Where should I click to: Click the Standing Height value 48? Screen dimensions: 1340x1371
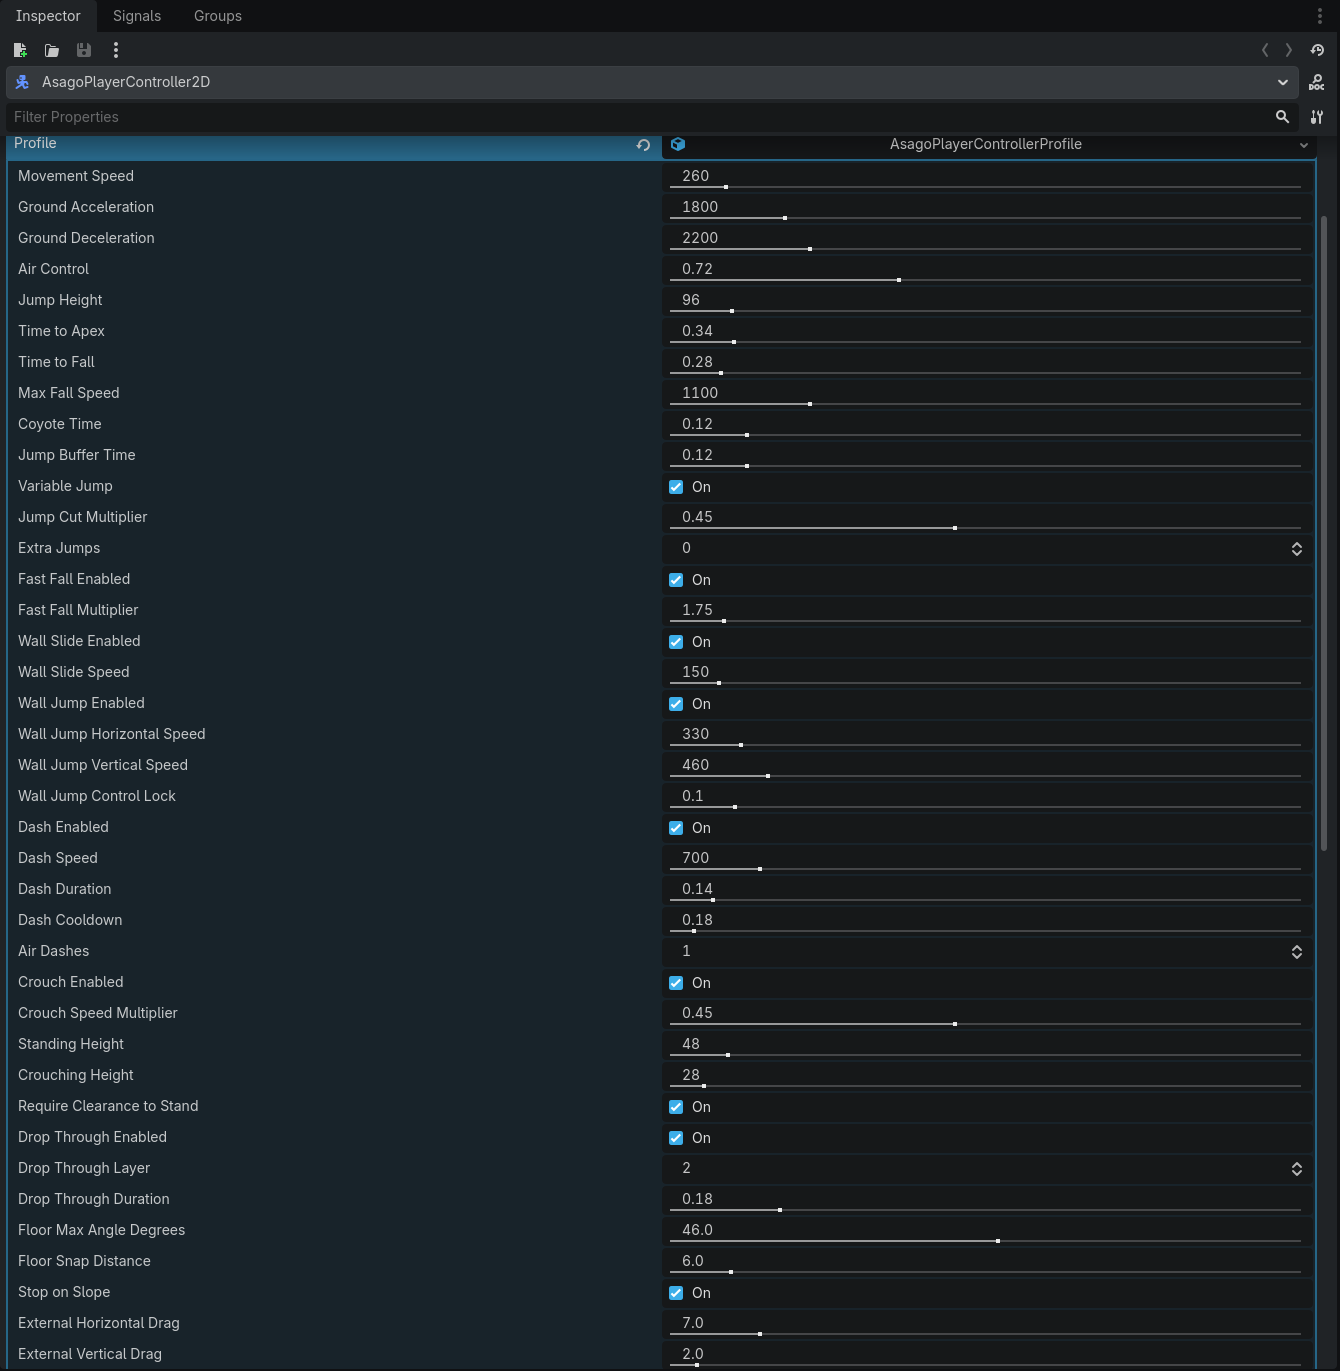click(x=691, y=1044)
